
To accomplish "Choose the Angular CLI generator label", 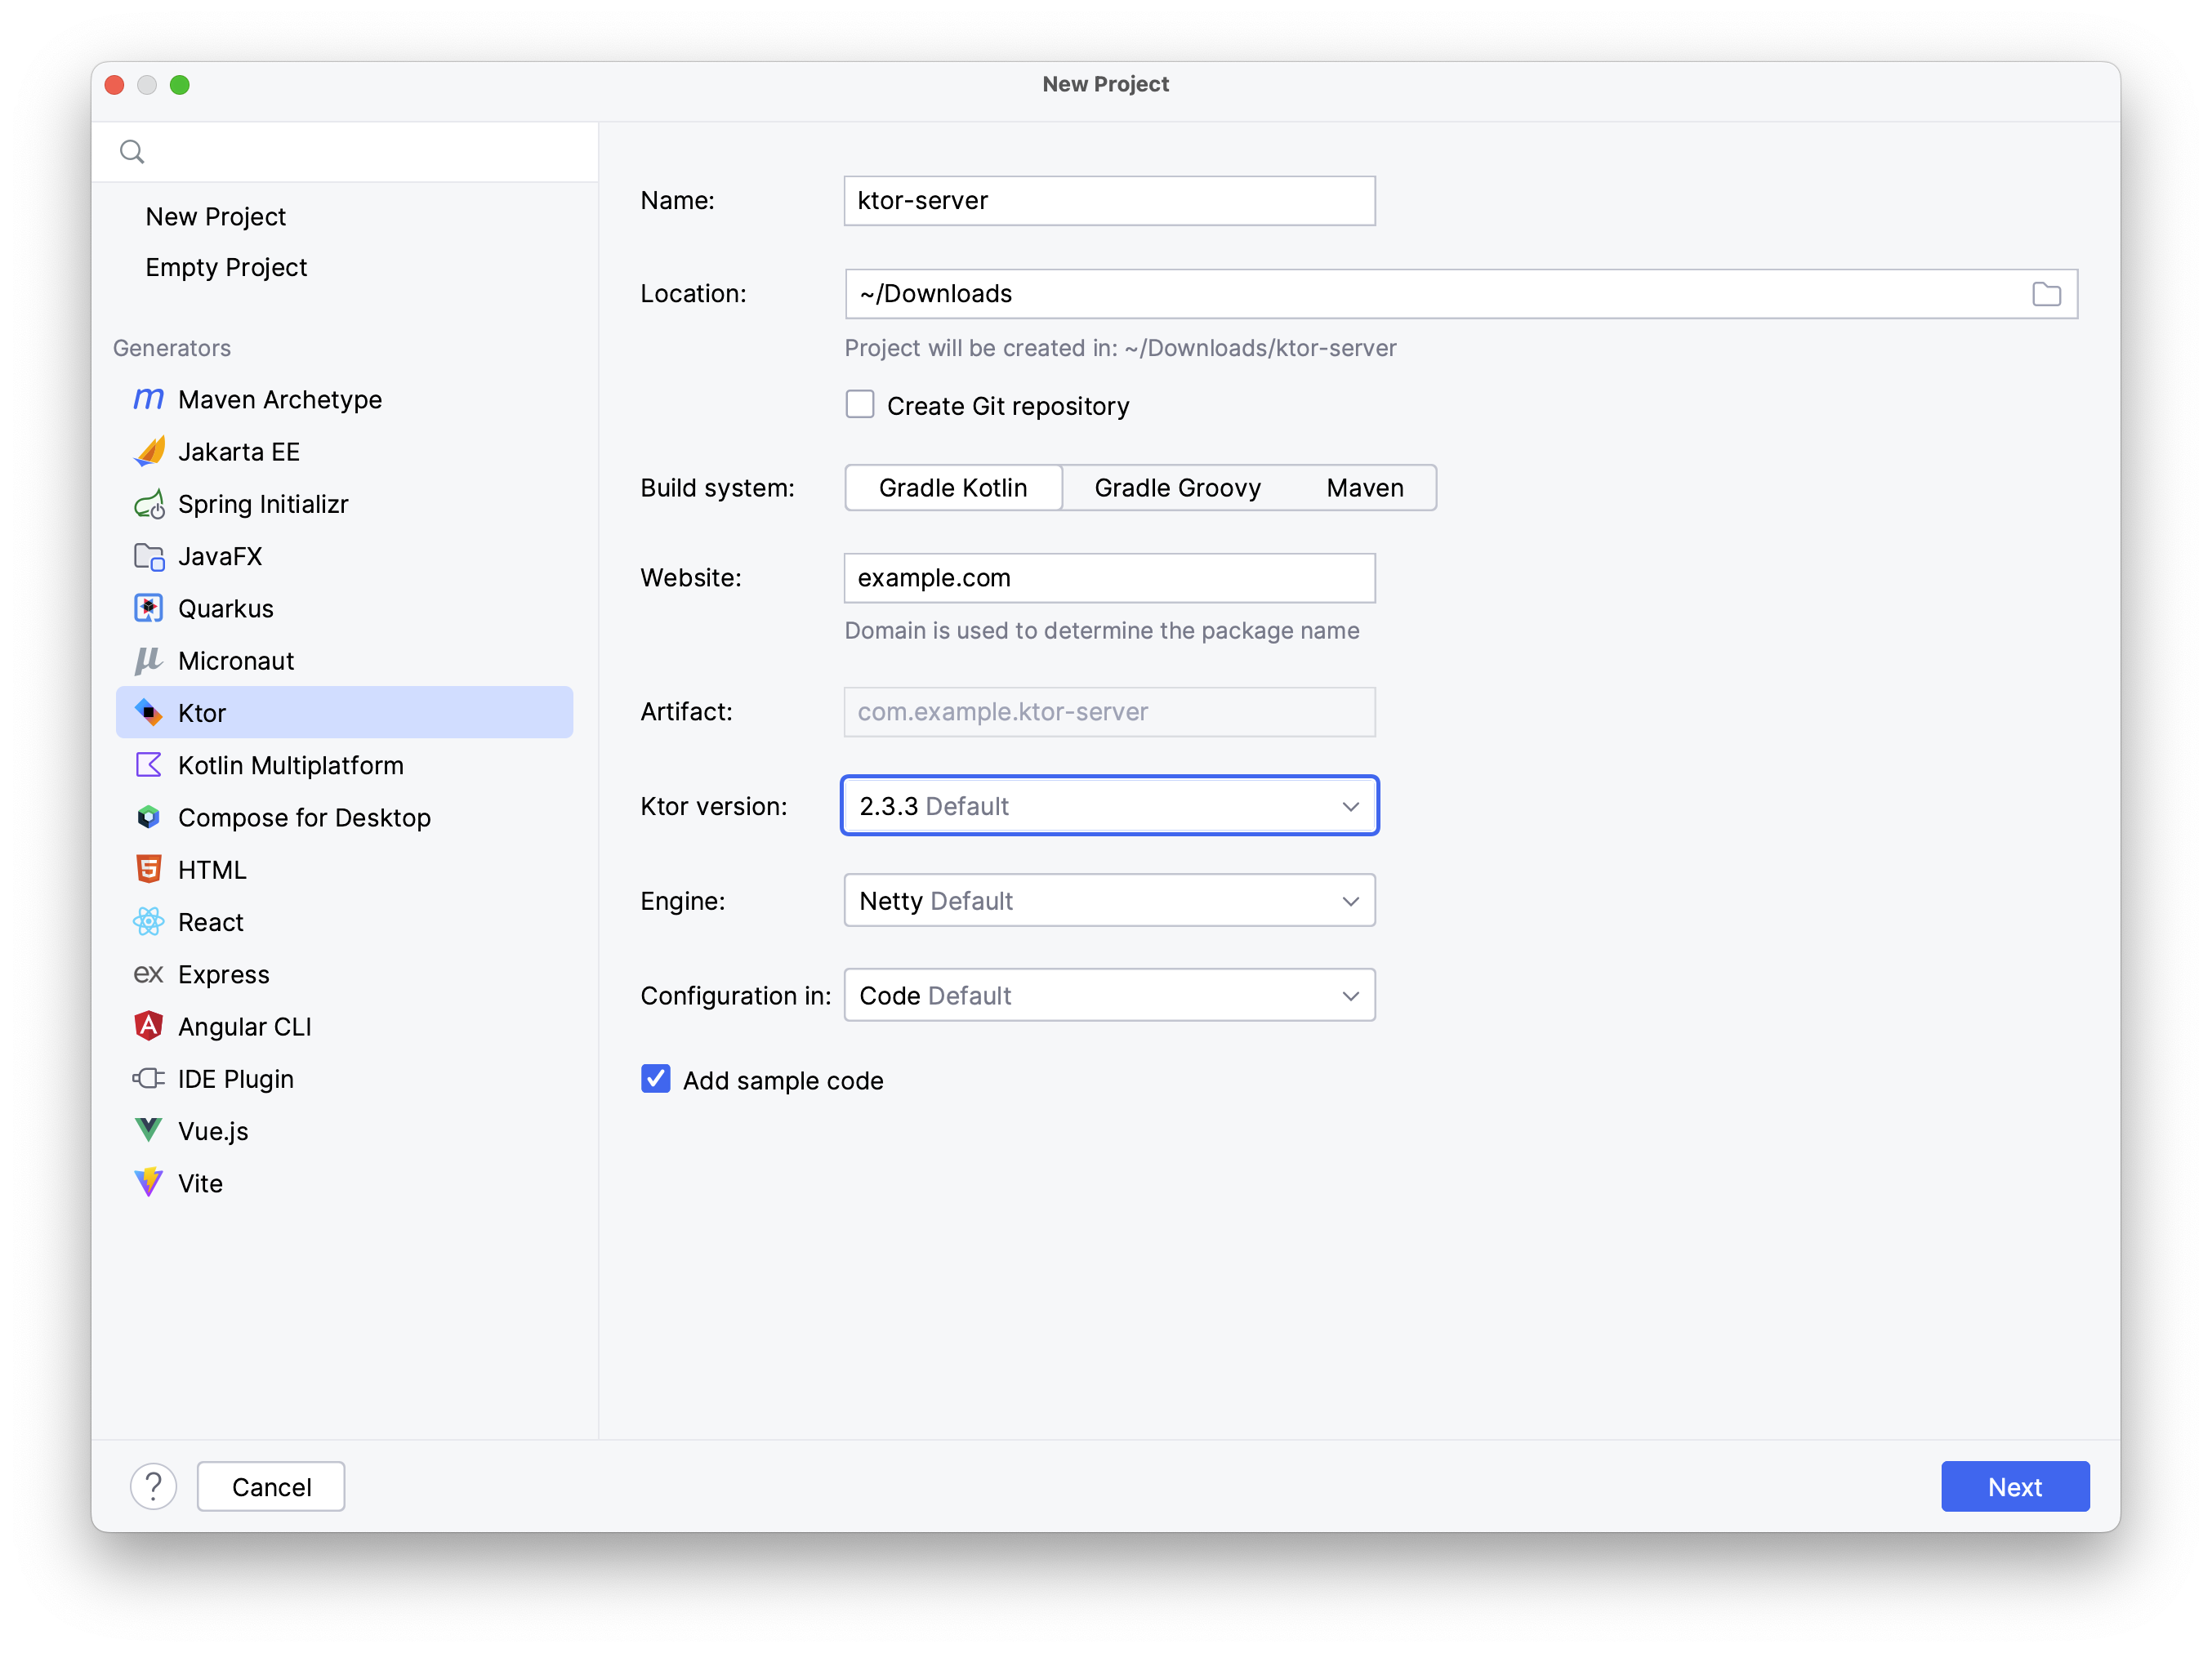I will pos(245,1026).
